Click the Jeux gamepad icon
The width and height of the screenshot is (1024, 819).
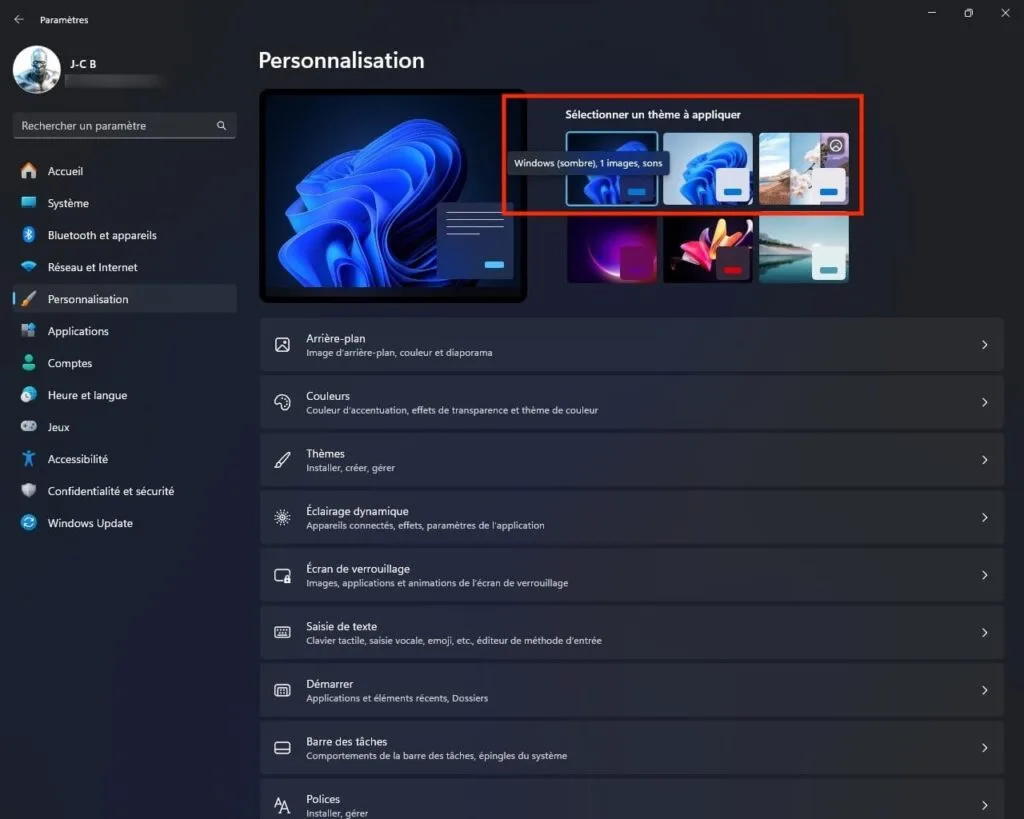(29, 426)
